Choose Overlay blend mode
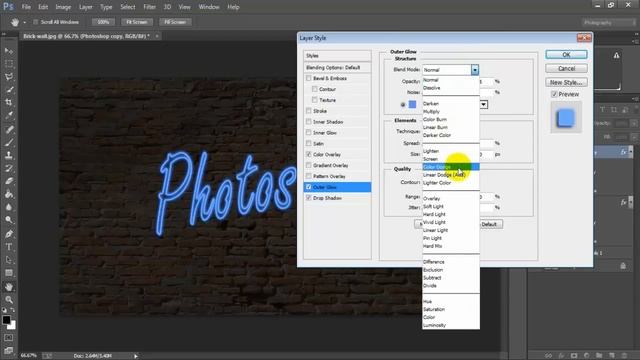The image size is (640, 360). click(451, 198)
